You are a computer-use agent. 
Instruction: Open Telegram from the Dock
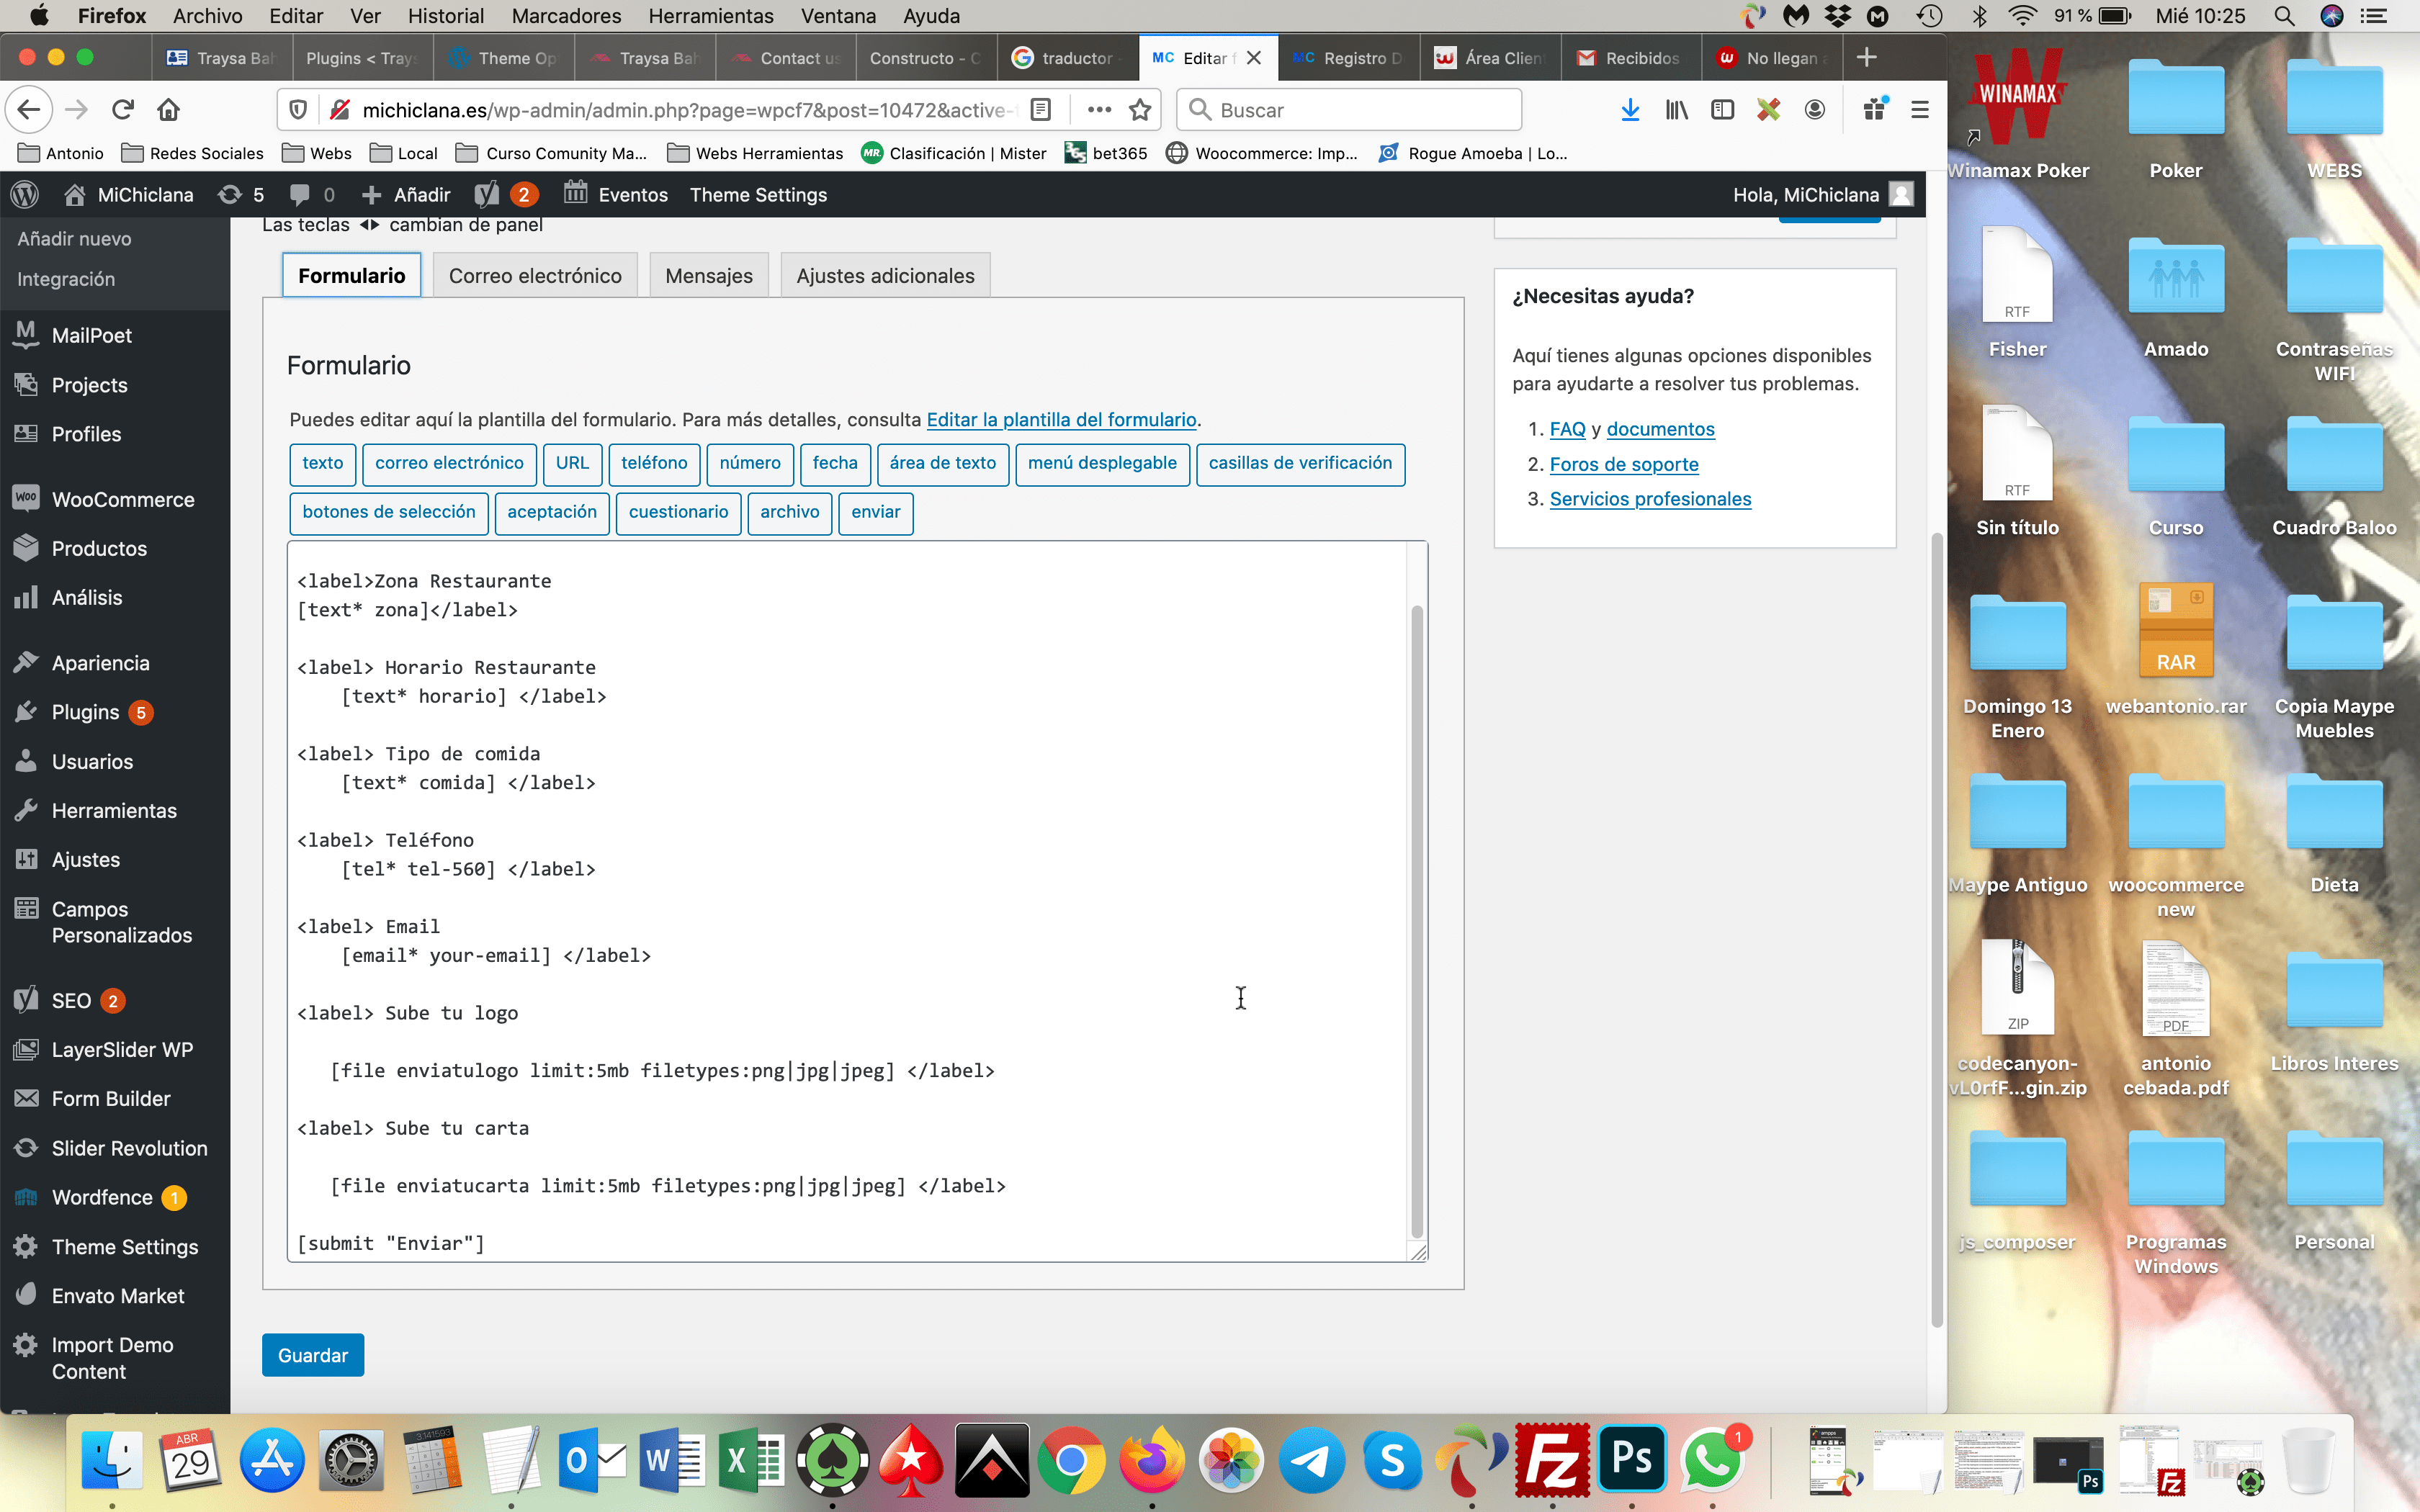coord(1311,1460)
